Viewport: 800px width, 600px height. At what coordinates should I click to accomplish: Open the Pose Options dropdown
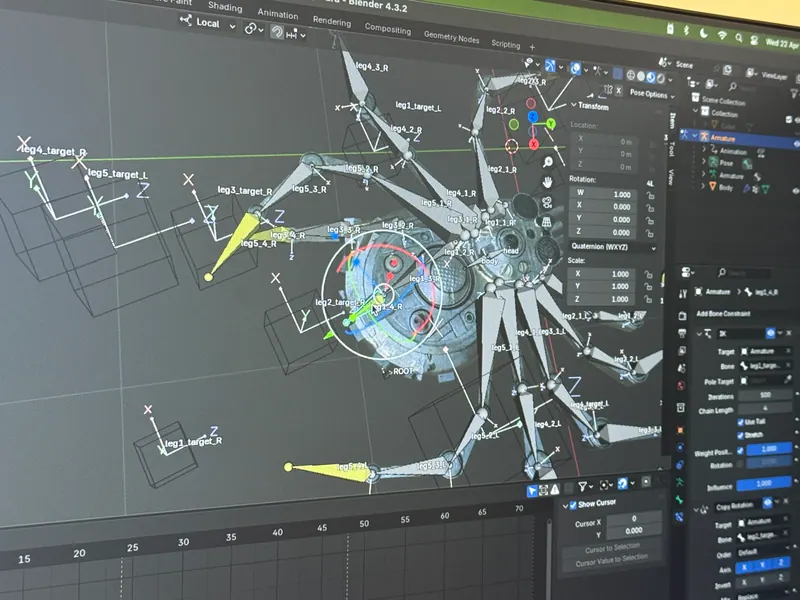click(652, 94)
